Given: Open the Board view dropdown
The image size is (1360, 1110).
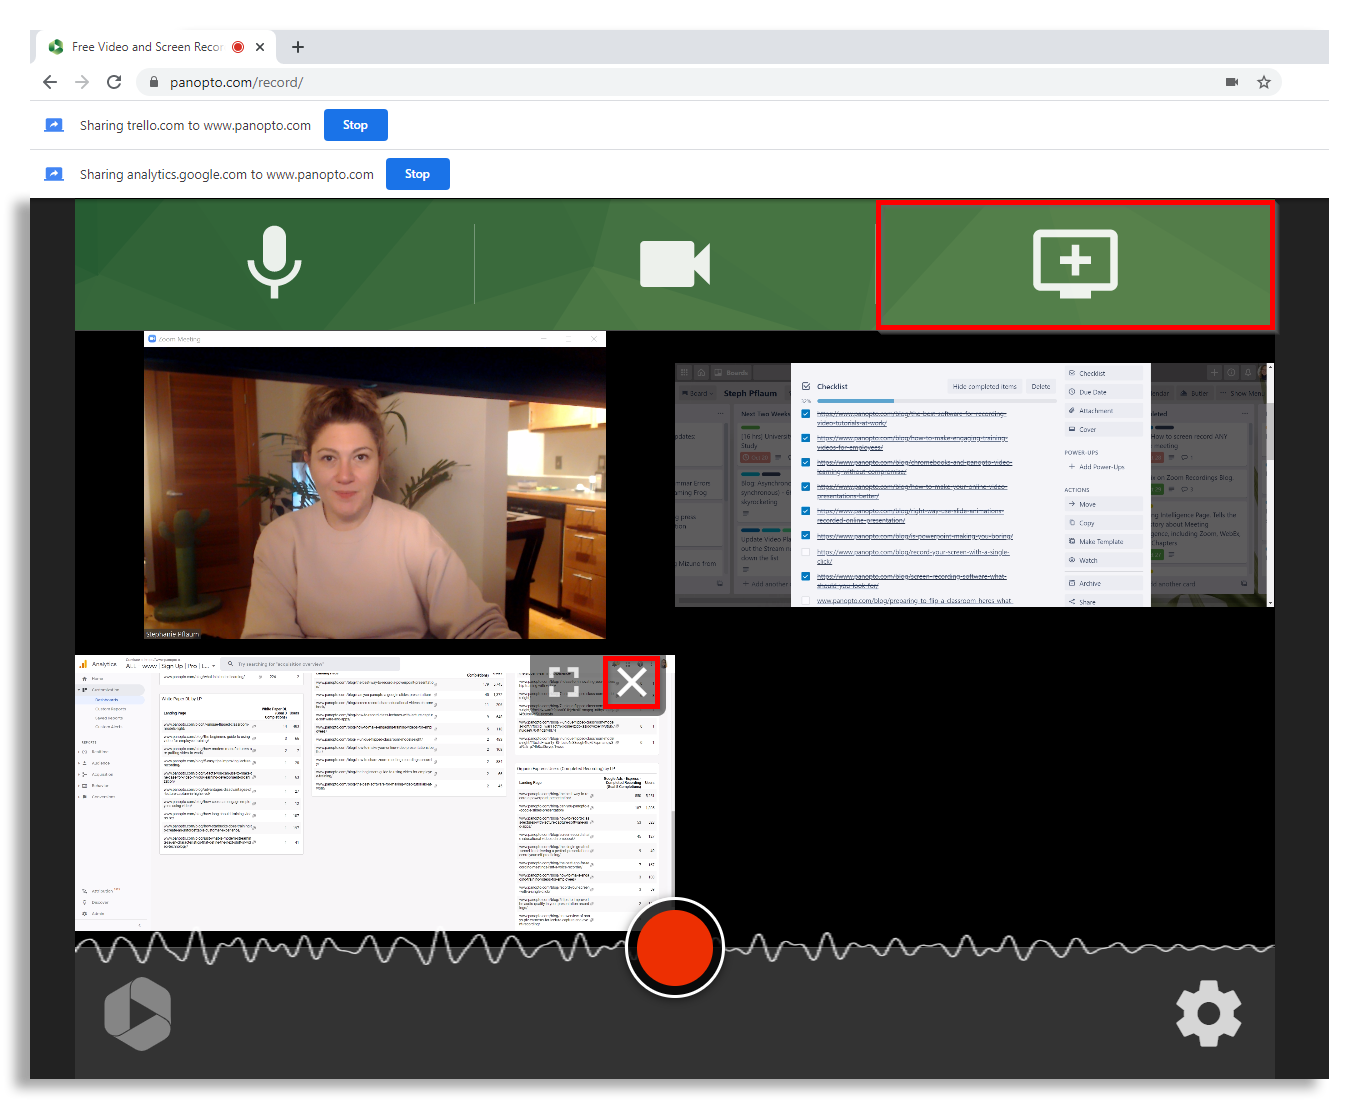Looking at the screenshot, I should [698, 393].
